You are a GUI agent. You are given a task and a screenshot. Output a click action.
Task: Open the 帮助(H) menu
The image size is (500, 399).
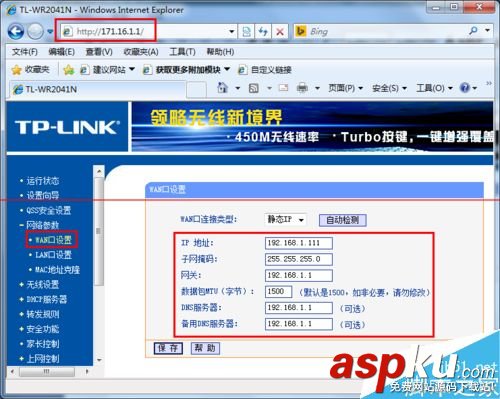coord(220,52)
